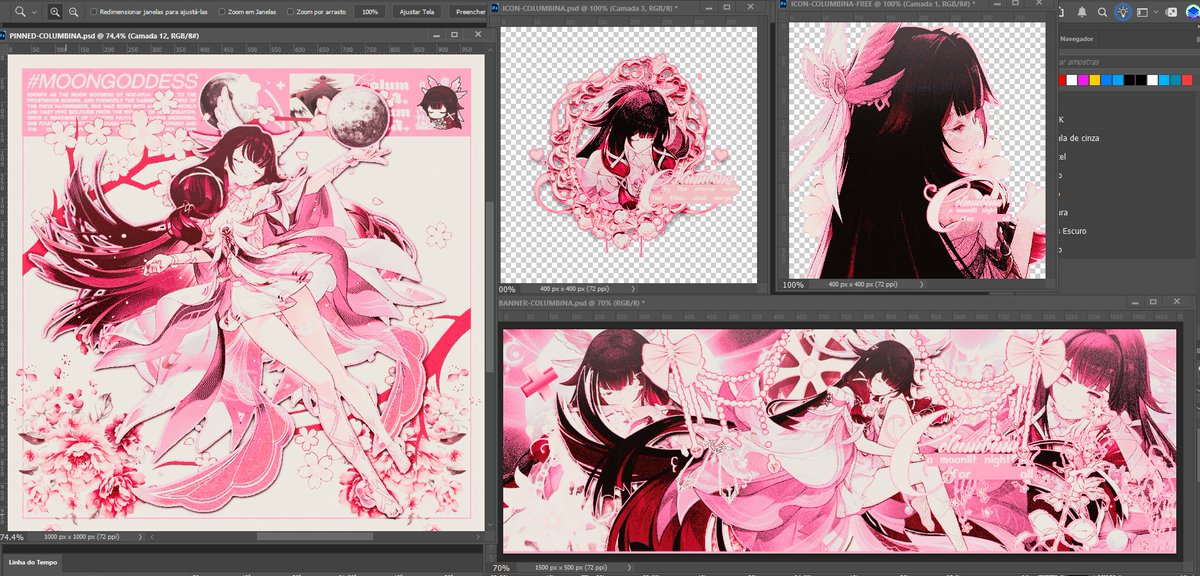The image size is (1200, 576).
Task: Click the Preencher button
Action: [x=470, y=12]
